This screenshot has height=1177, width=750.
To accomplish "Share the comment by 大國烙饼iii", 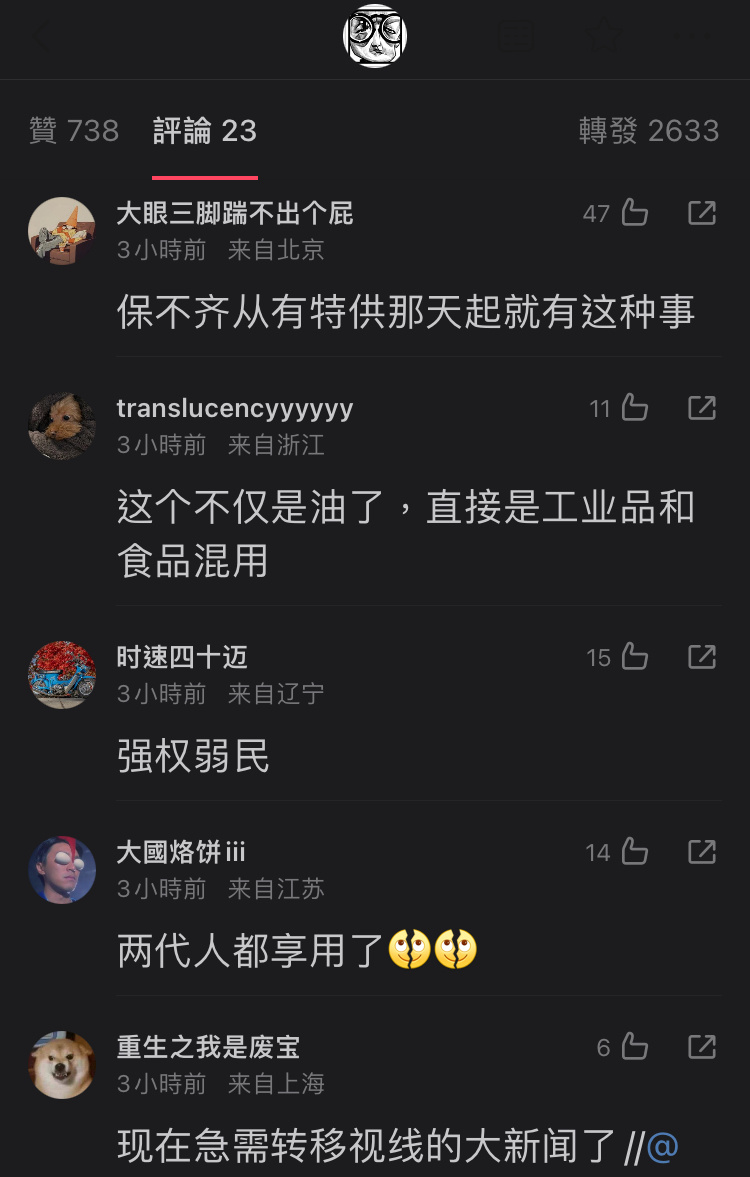I will click(x=702, y=852).
